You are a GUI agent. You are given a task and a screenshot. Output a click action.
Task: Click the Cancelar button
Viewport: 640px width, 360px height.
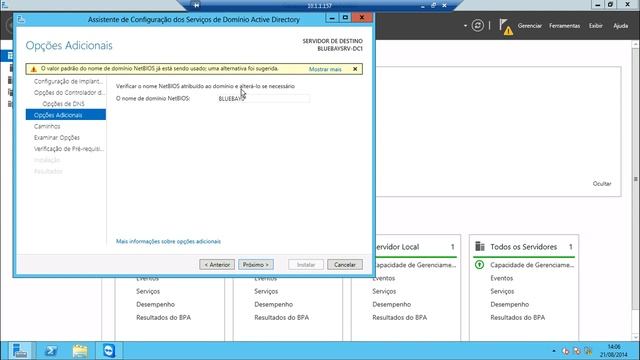click(x=345, y=264)
